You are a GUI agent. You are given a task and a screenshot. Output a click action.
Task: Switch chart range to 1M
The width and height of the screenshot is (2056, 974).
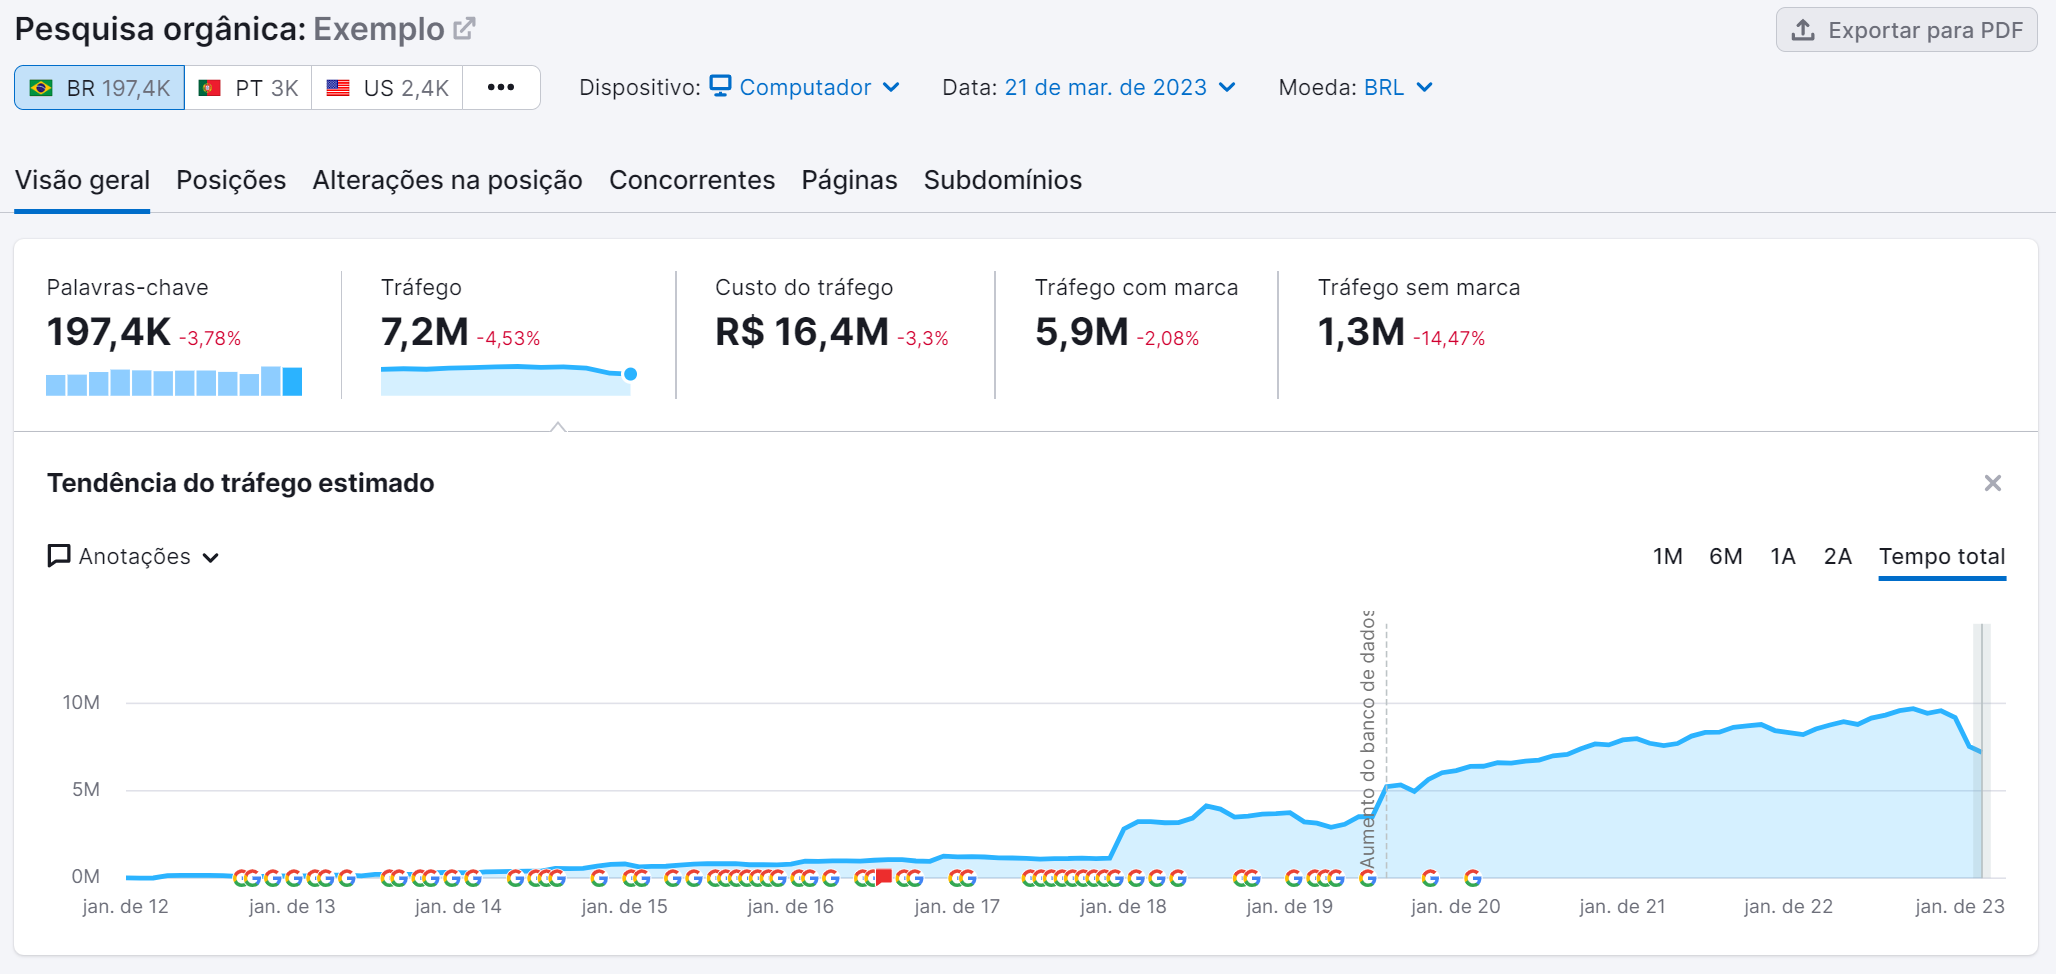click(1666, 556)
